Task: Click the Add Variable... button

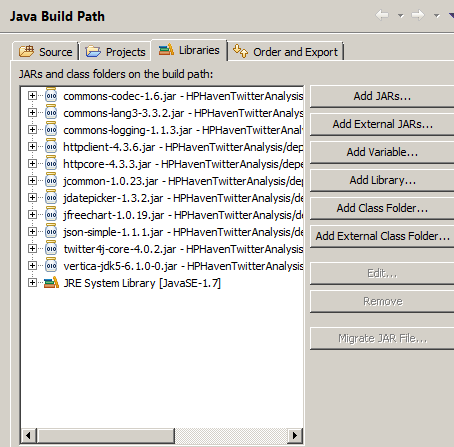Action: 382,152
